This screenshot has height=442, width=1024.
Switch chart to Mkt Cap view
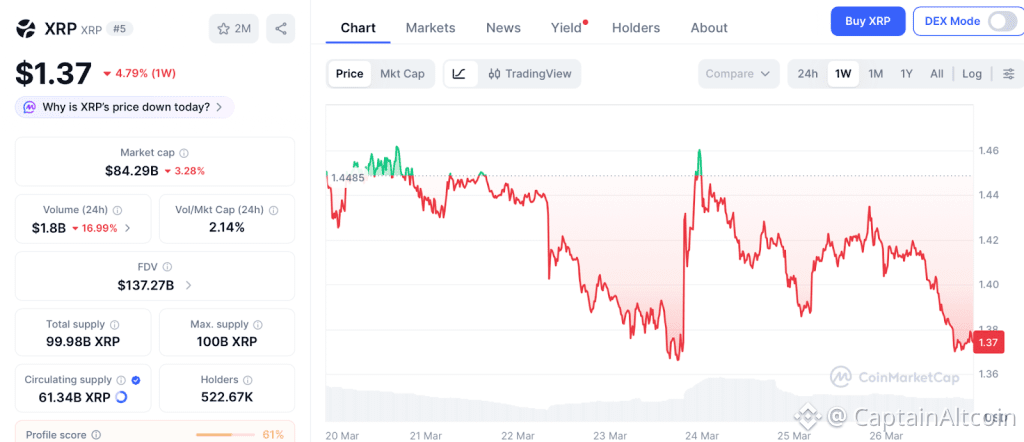[x=401, y=73]
